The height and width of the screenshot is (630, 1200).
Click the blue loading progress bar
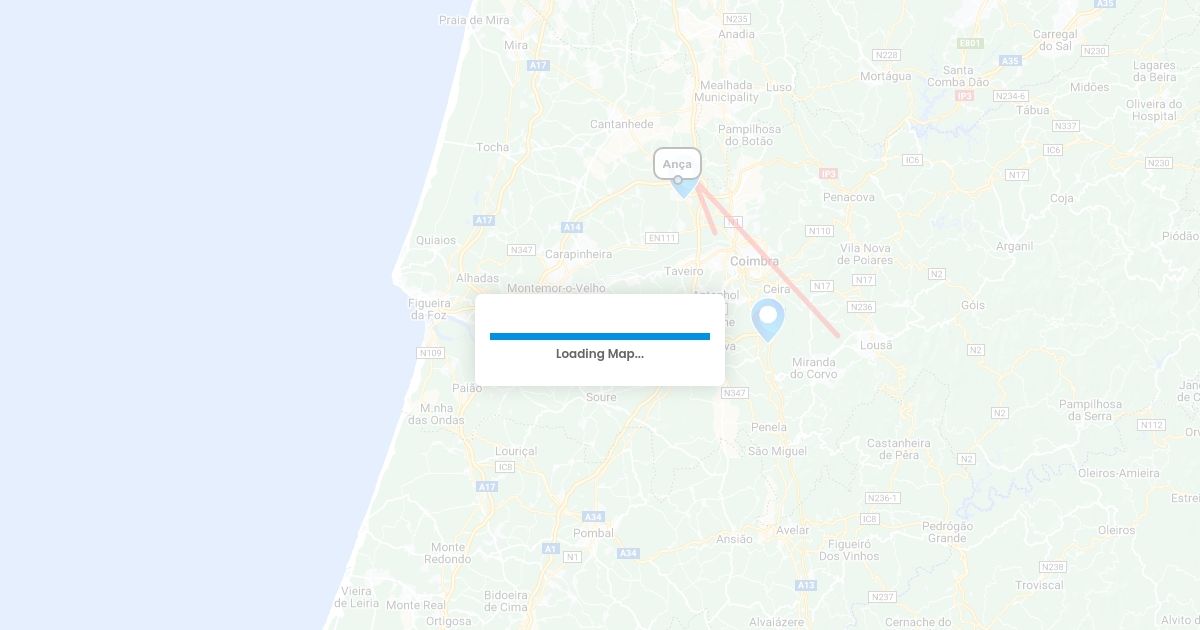pyautogui.click(x=600, y=336)
